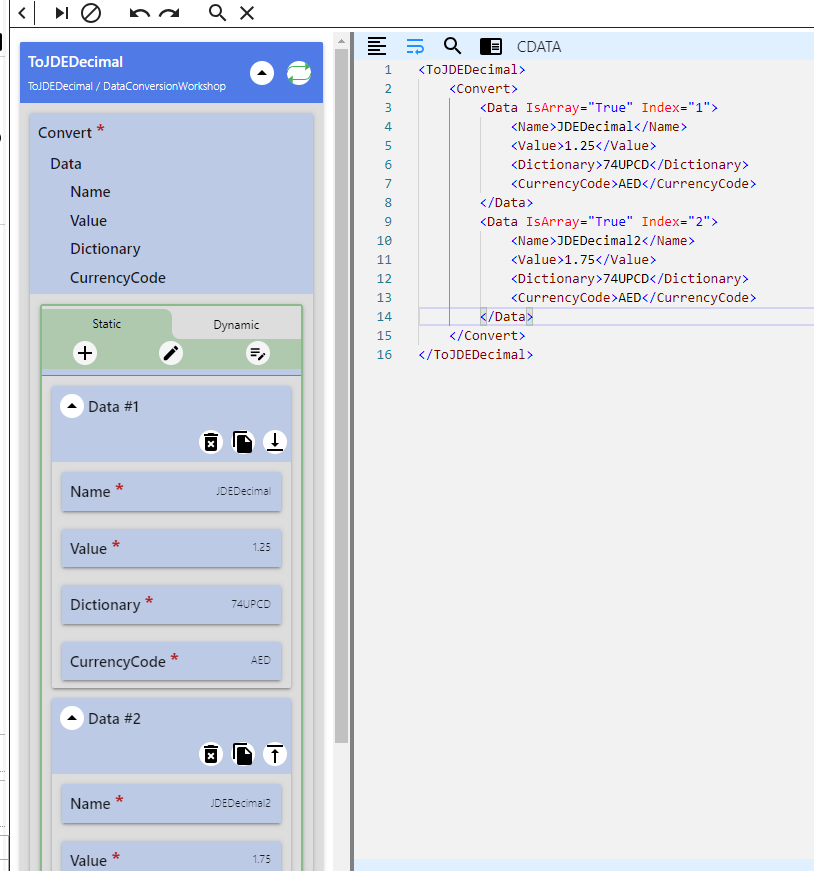This screenshot has width=814, height=871.
Task: Click the edit-list icon in Static toolbar
Action: coord(258,353)
